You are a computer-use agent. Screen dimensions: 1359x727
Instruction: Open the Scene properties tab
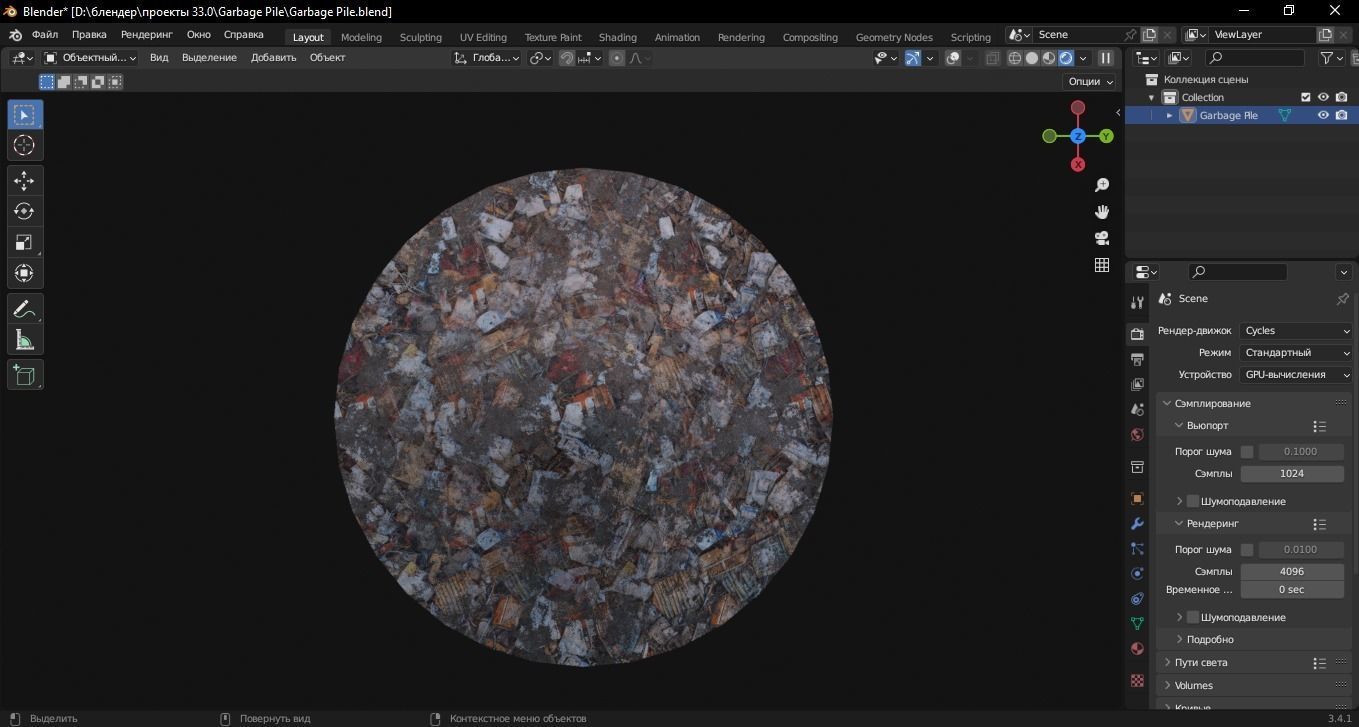[x=1137, y=409]
